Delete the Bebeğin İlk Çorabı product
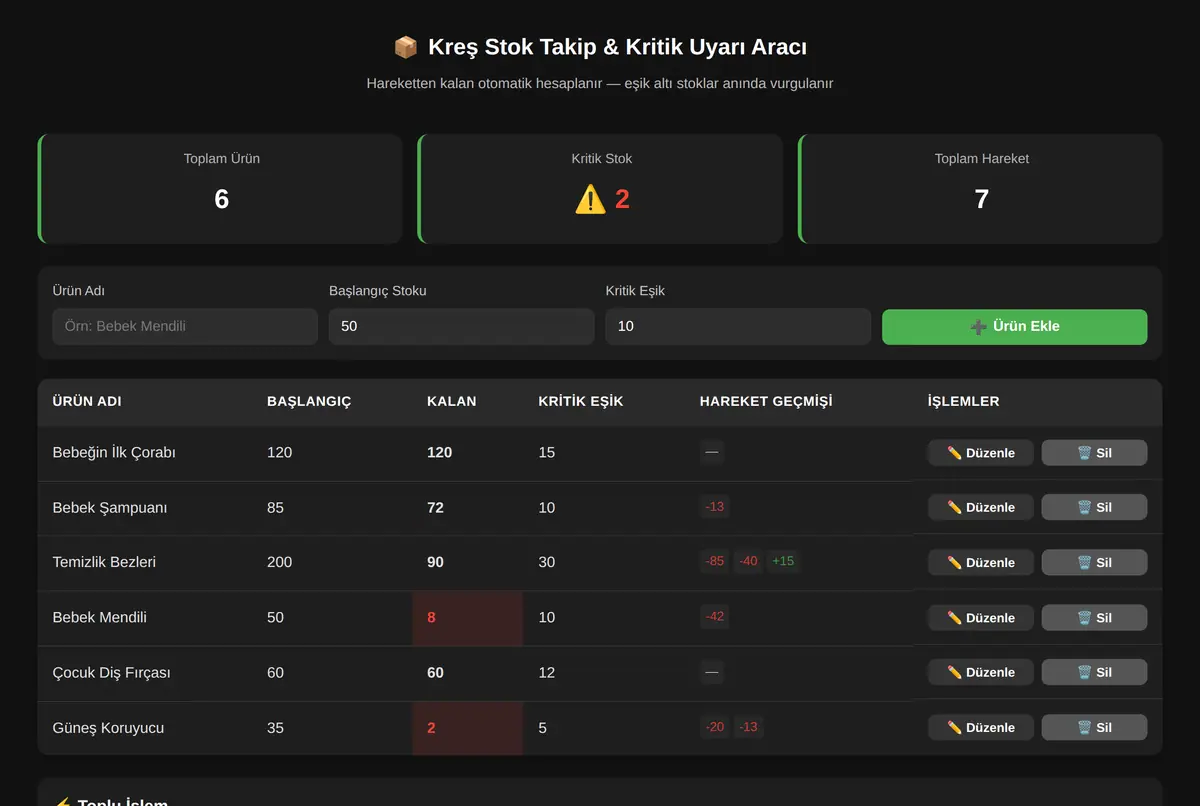The width and height of the screenshot is (1200, 806). (x=1094, y=453)
